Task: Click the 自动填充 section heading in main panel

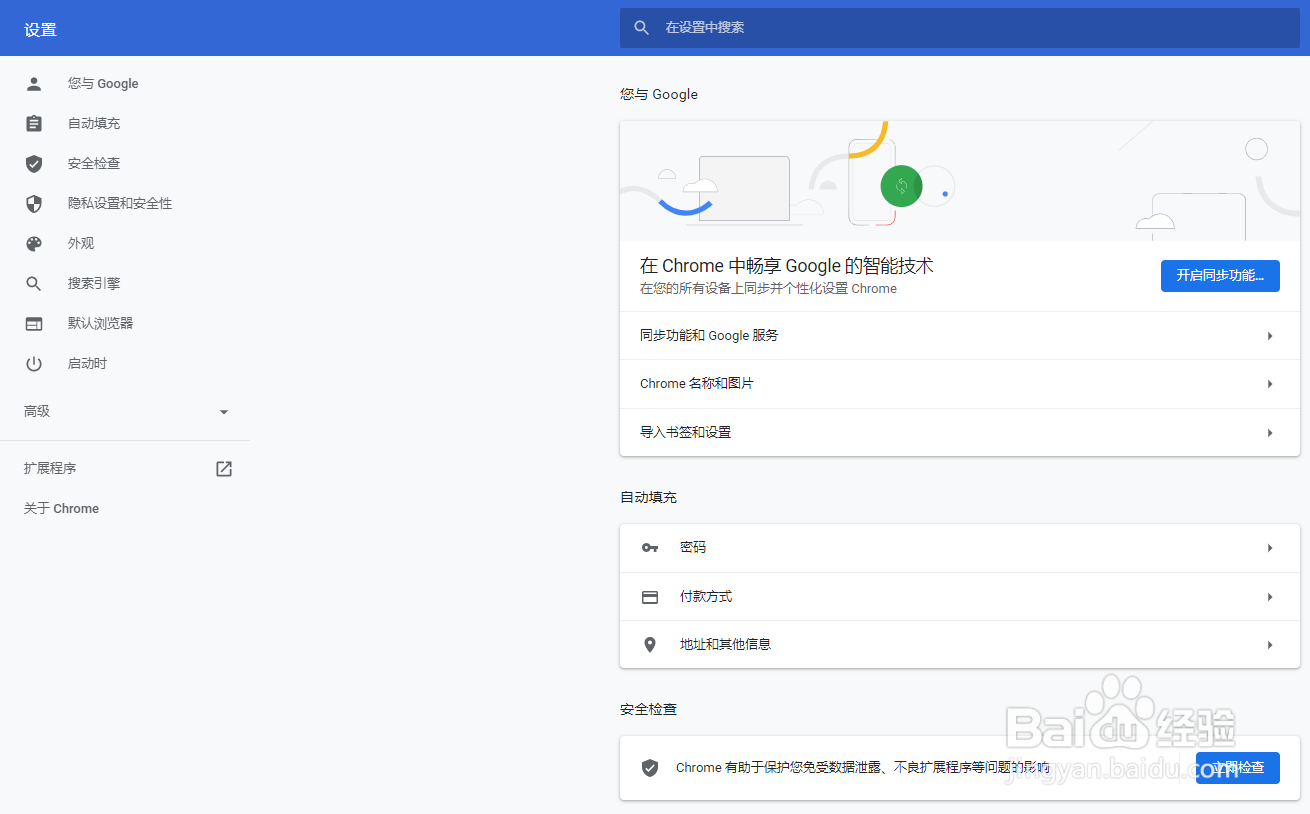Action: click(x=648, y=498)
